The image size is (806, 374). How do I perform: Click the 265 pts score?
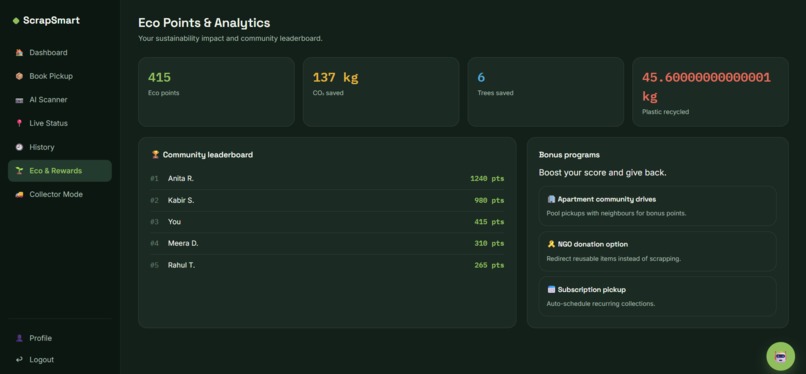tap(489, 265)
